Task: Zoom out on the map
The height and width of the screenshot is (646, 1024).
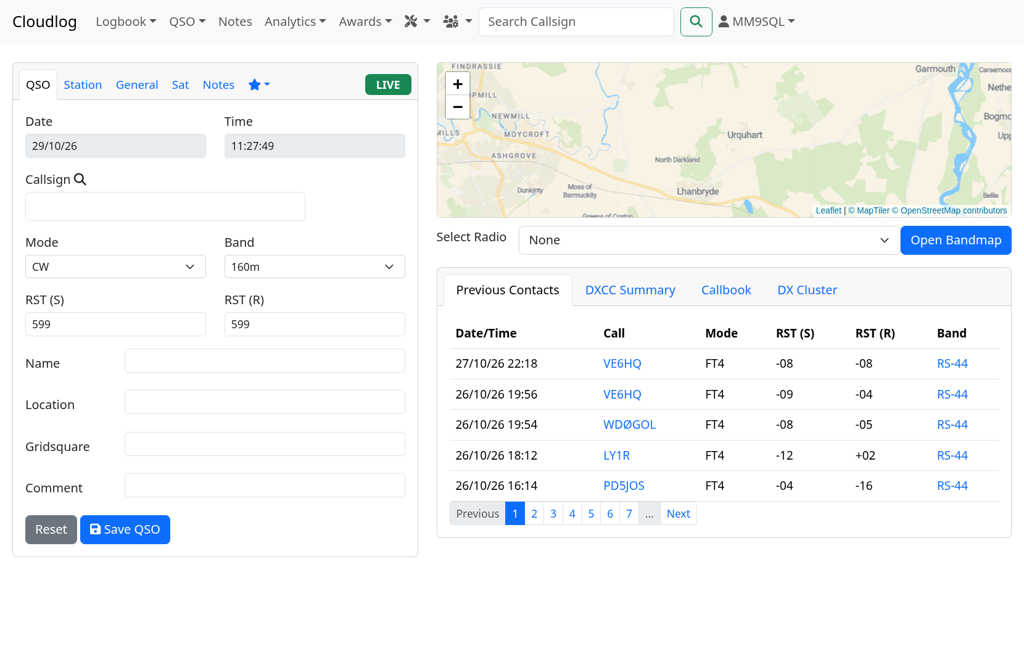Action: click(x=457, y=107)
